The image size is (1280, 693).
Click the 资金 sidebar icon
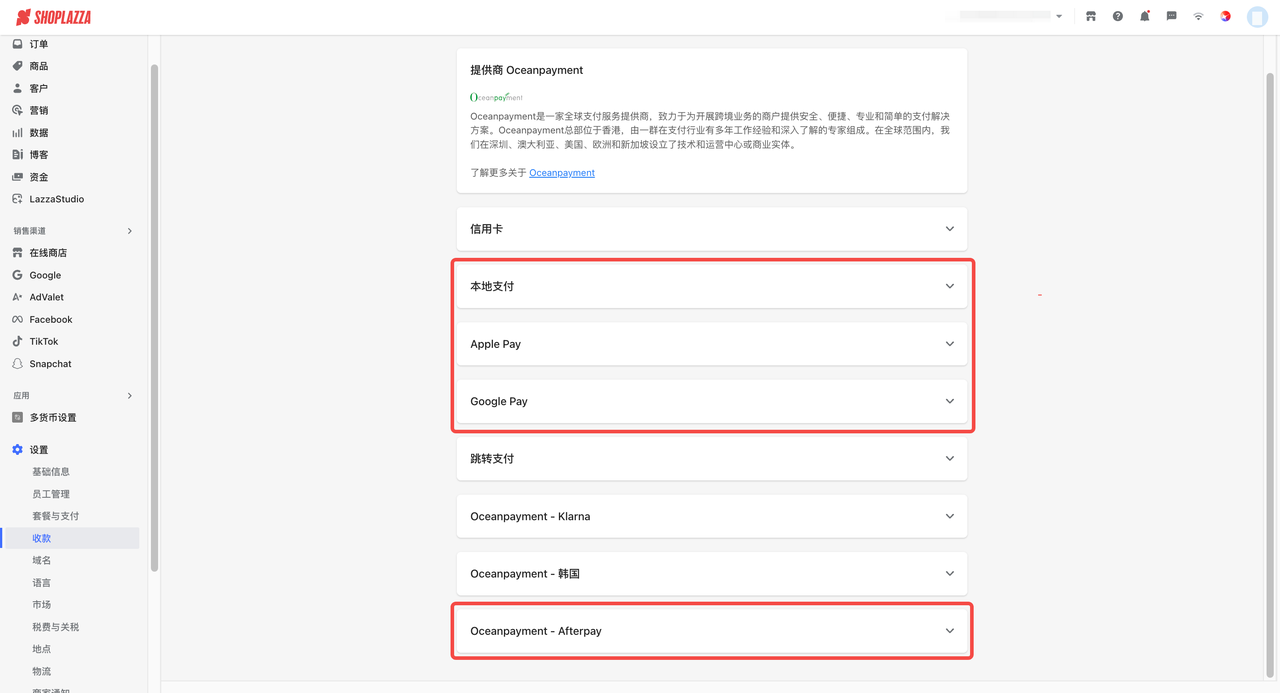[17, 177]
